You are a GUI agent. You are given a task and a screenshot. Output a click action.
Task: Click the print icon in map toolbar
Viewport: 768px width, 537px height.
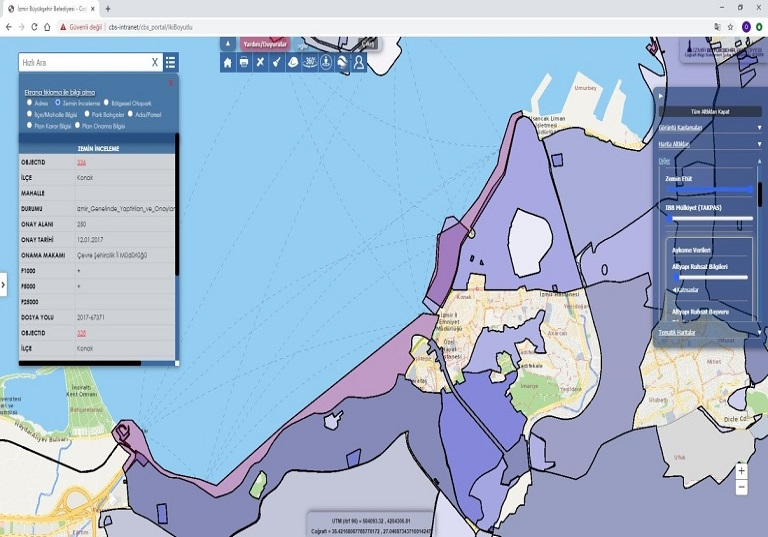click(x=244, y=62)
